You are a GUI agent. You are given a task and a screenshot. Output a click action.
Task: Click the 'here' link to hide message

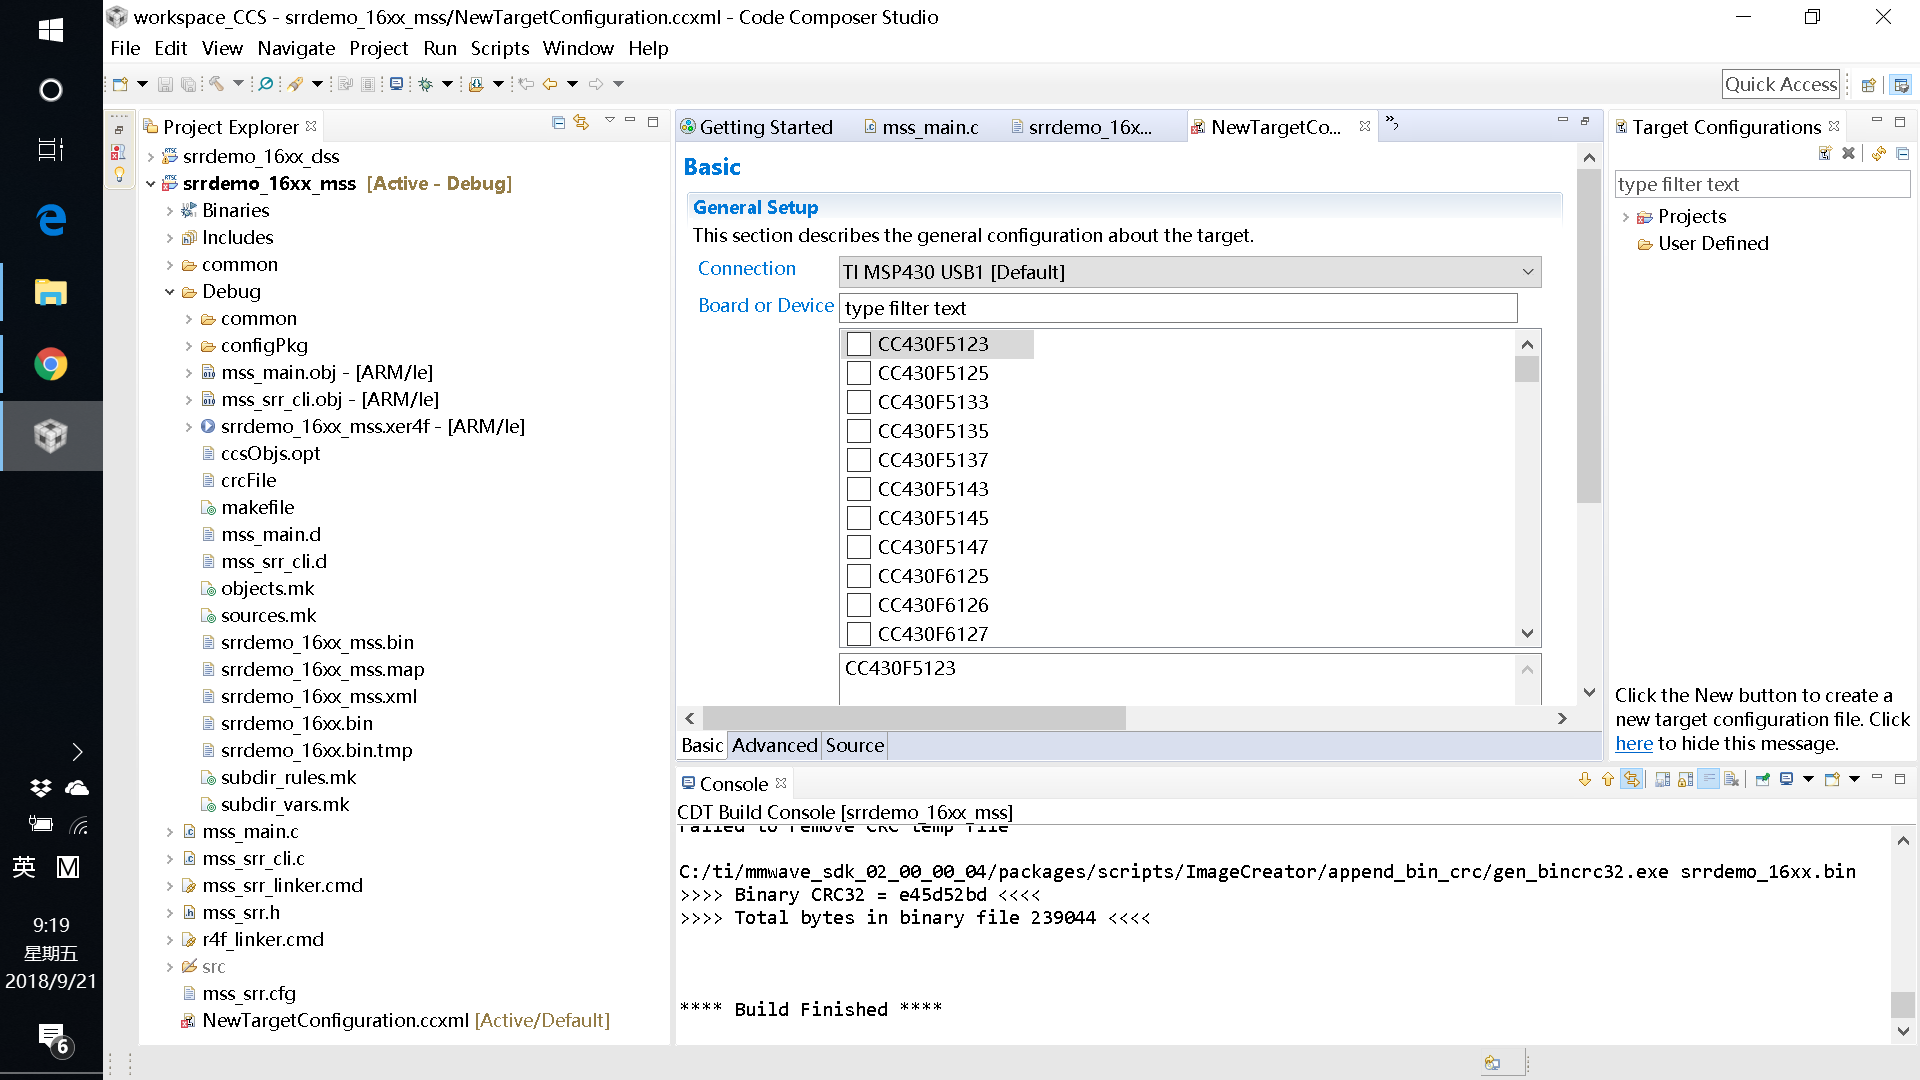1634,744
